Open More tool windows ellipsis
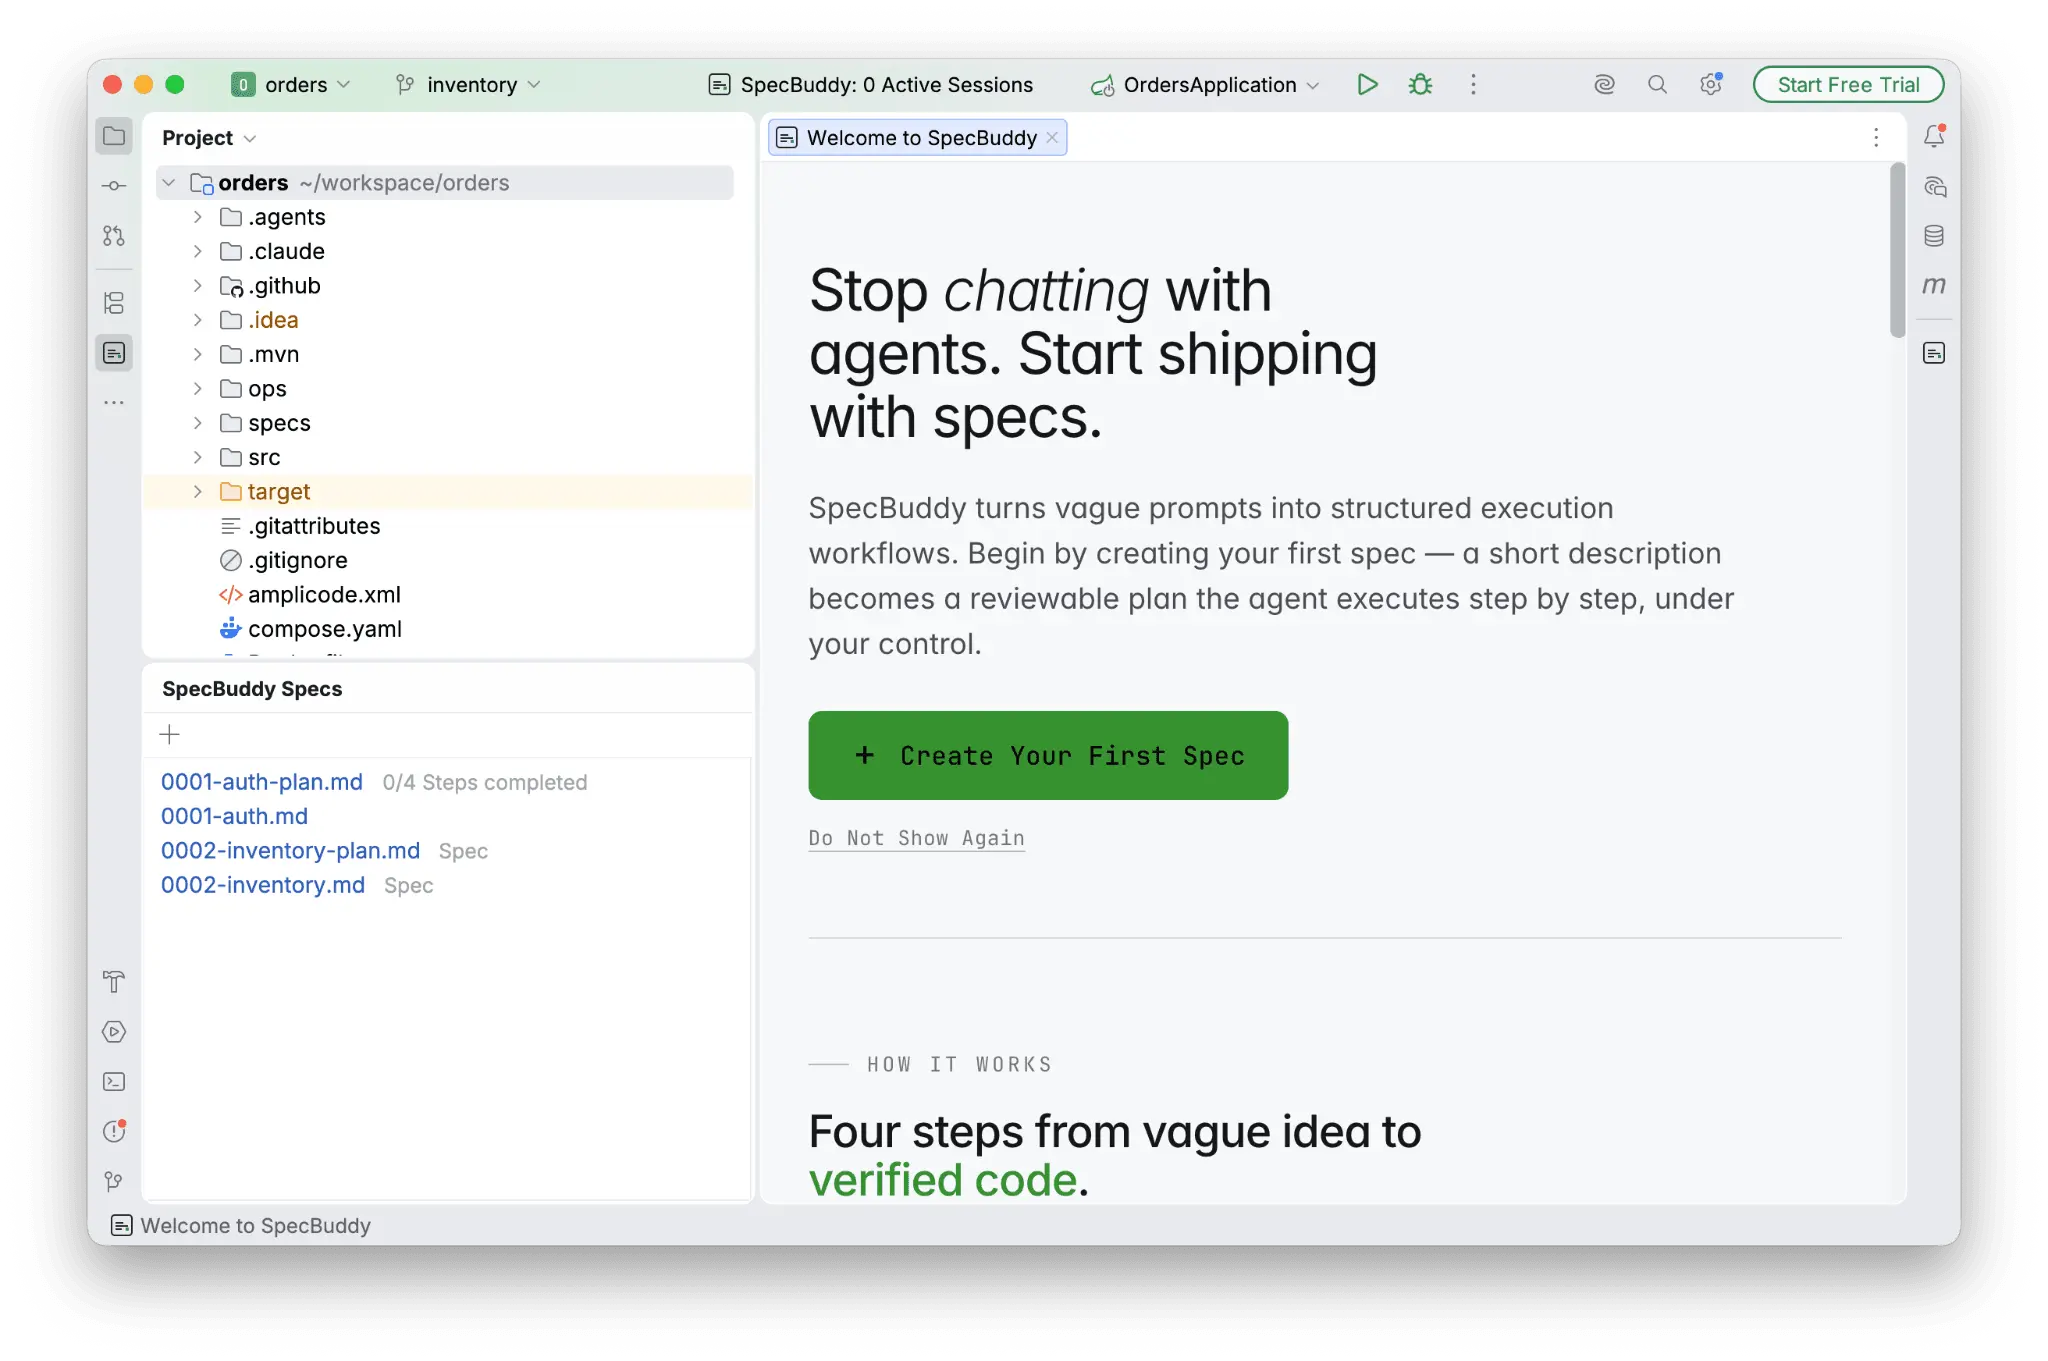The height and width of the screenshot is (1361, 2048). pos(114,403)
